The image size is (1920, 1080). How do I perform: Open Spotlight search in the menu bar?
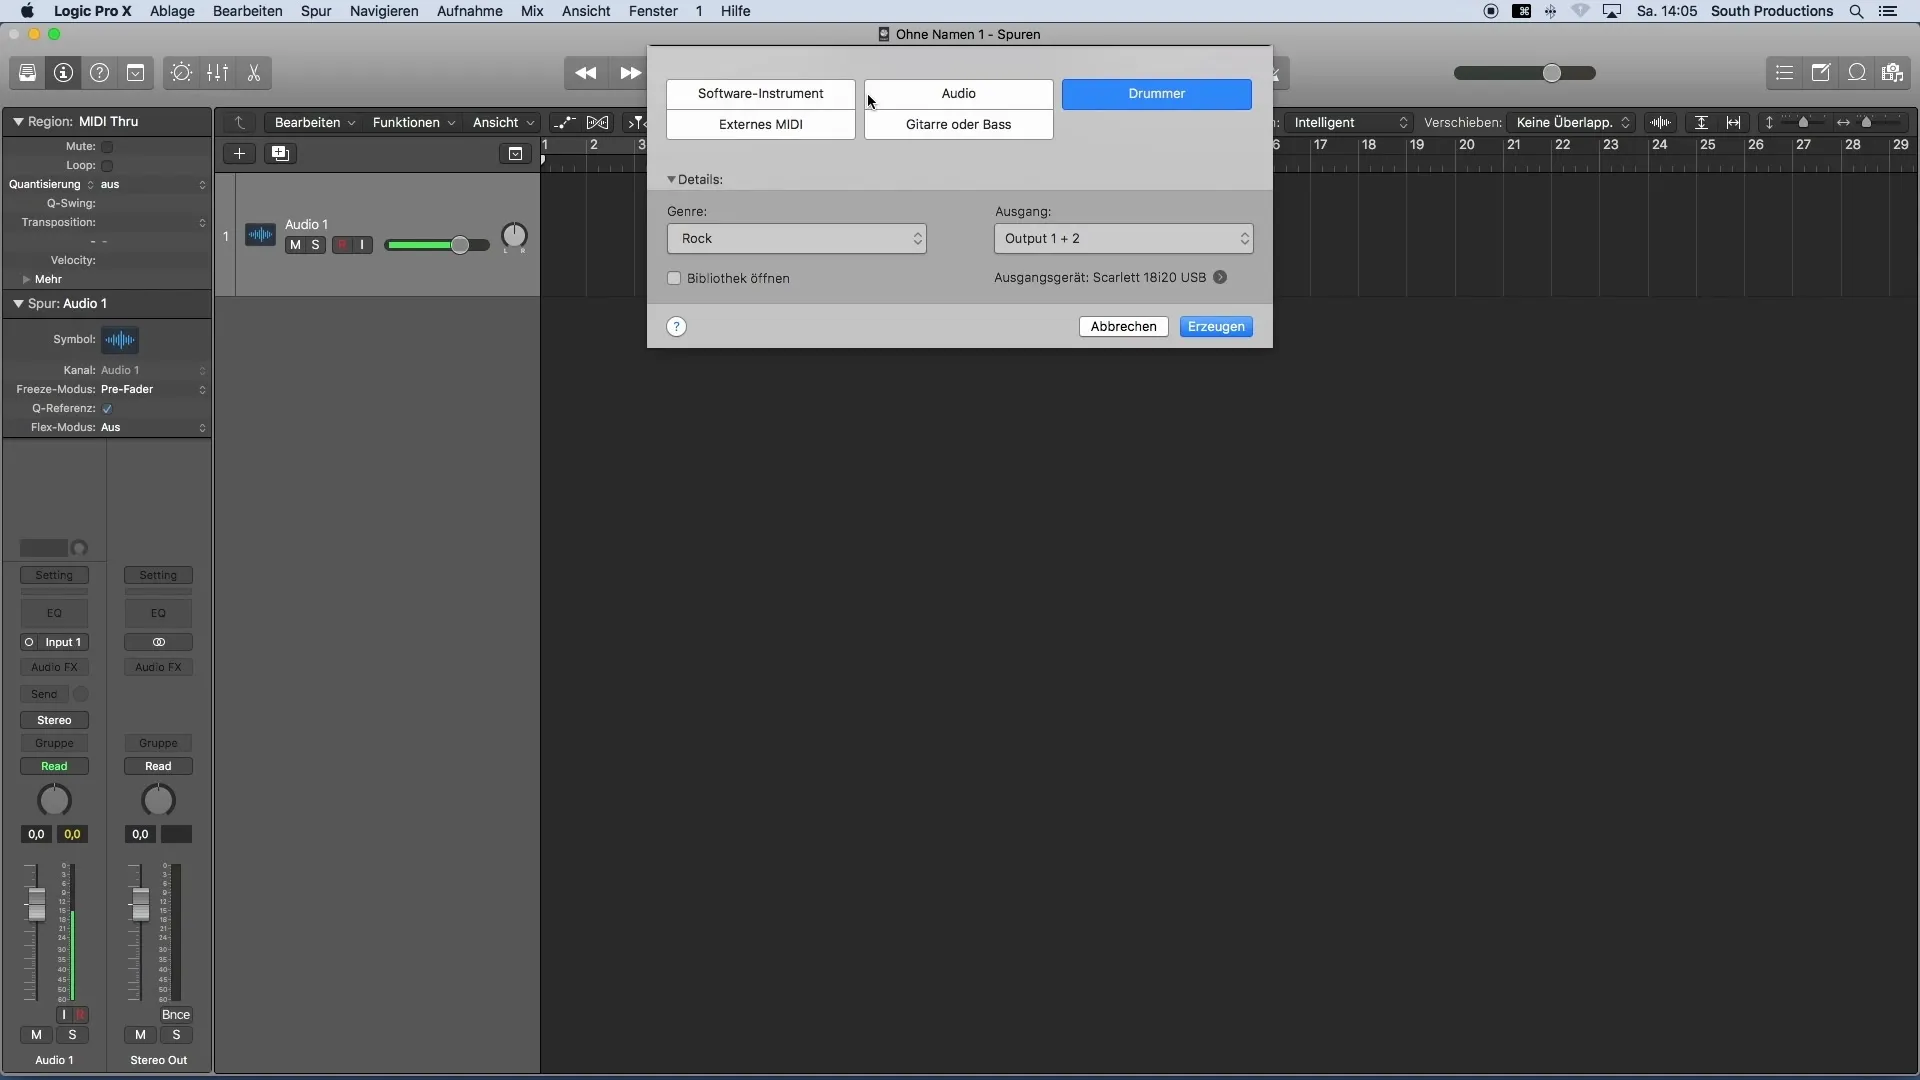[1856, 11]
